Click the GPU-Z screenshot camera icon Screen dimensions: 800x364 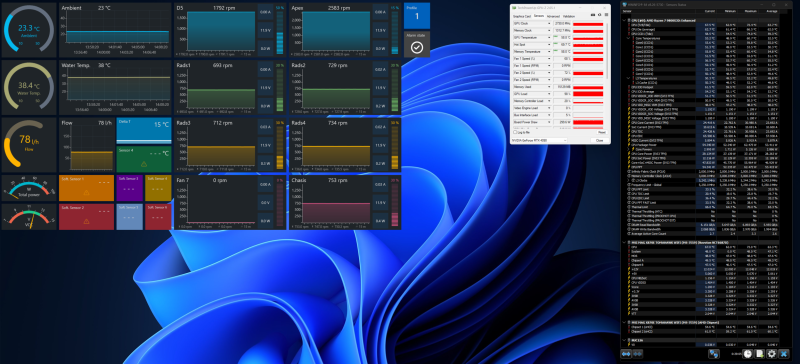(593, 15)
